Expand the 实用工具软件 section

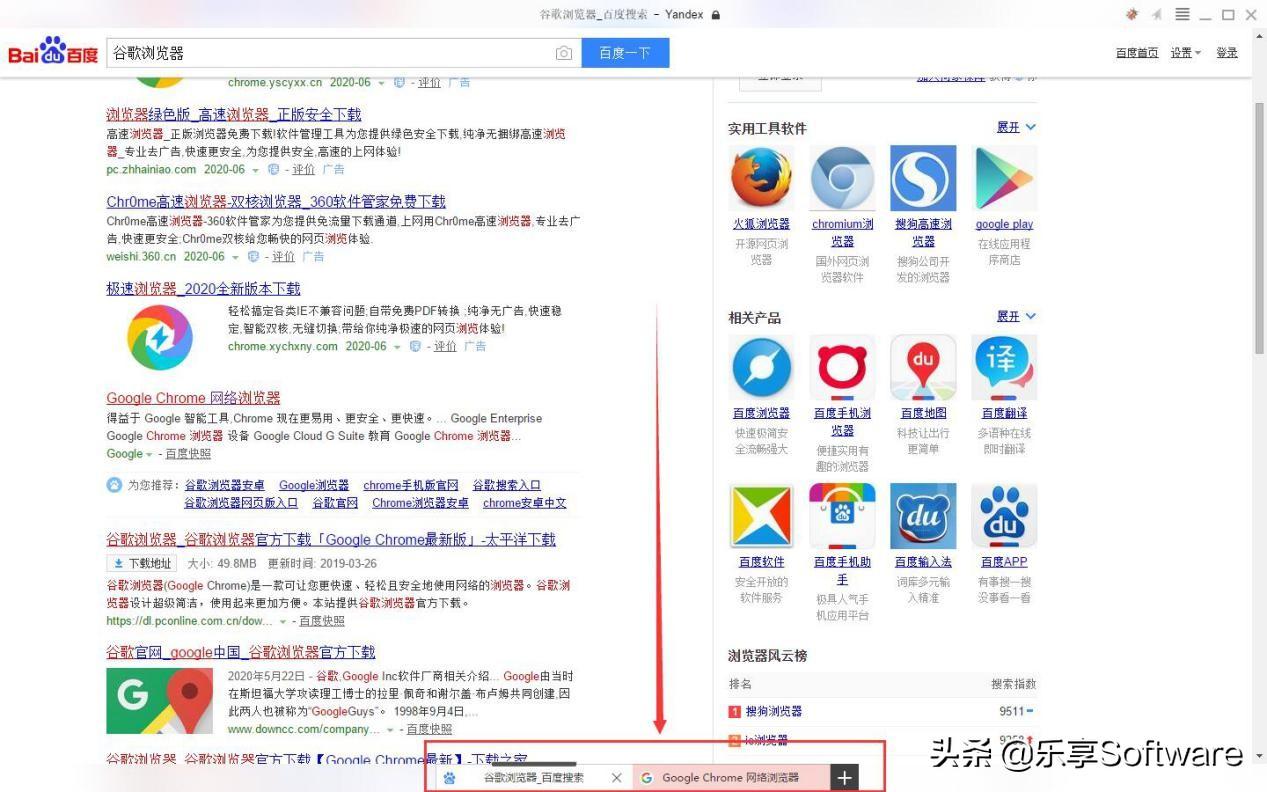tap(1016, 128)
